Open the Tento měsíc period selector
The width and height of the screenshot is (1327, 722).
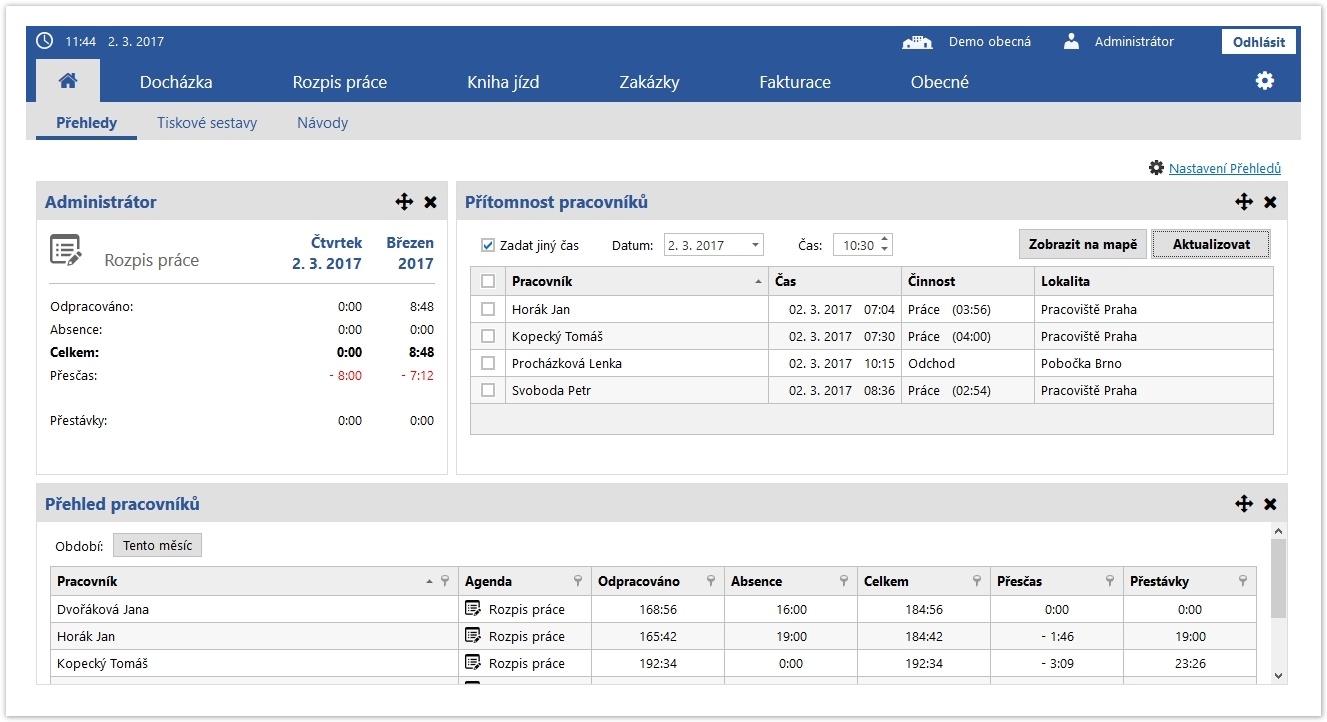click(x=157, y=545)
